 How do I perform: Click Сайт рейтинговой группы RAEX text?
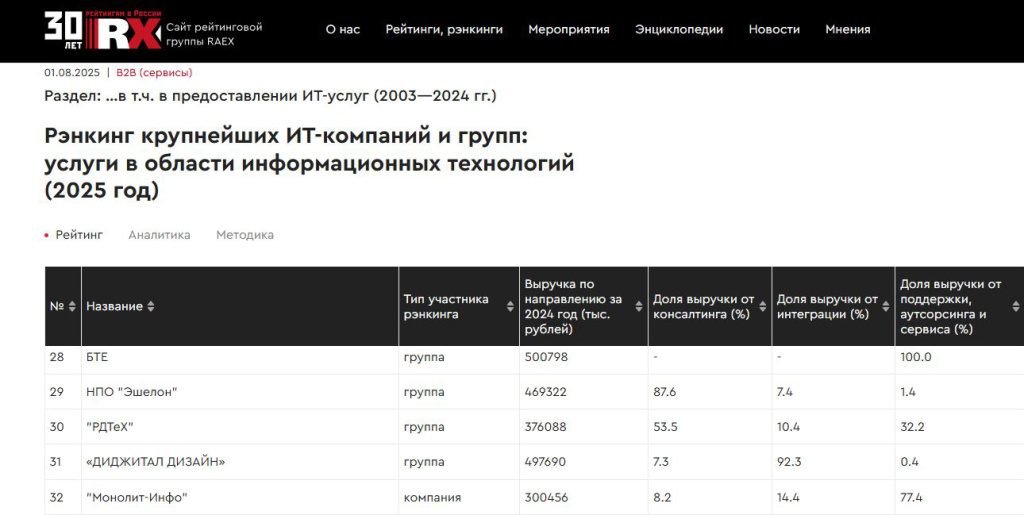(214, 34)
